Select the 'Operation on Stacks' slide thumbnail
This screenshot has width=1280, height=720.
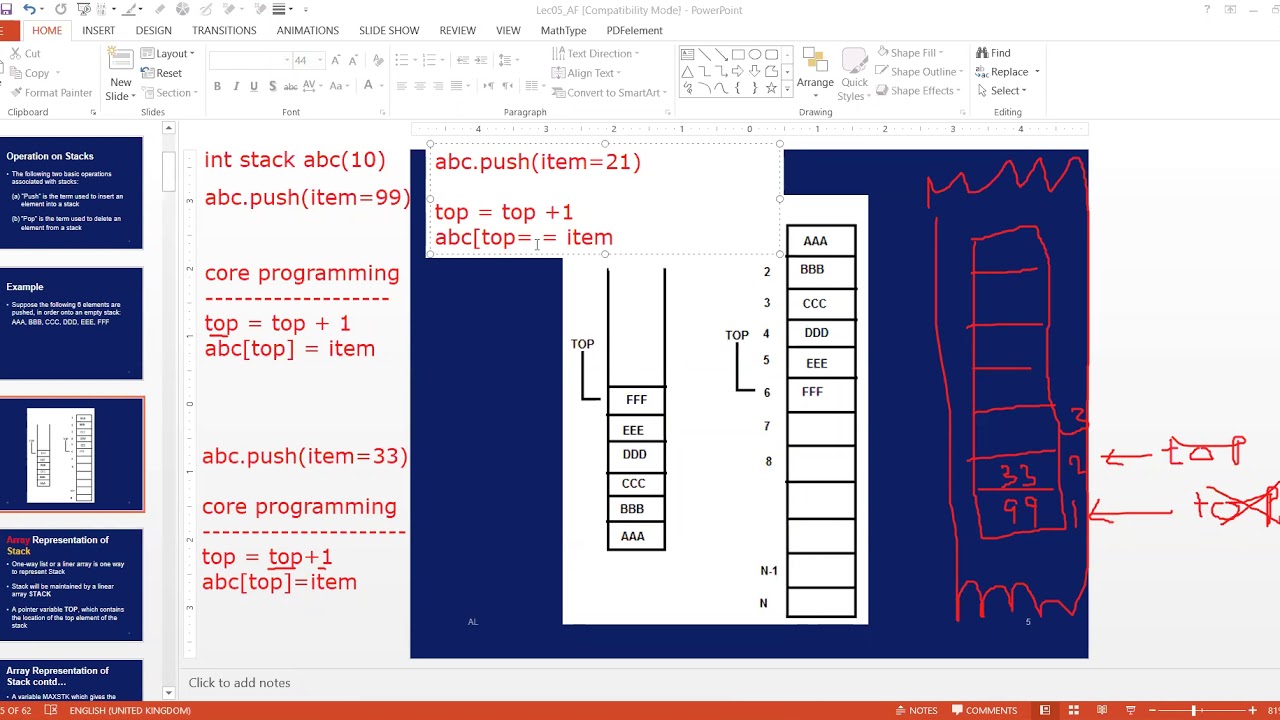[x=71, y=193]
